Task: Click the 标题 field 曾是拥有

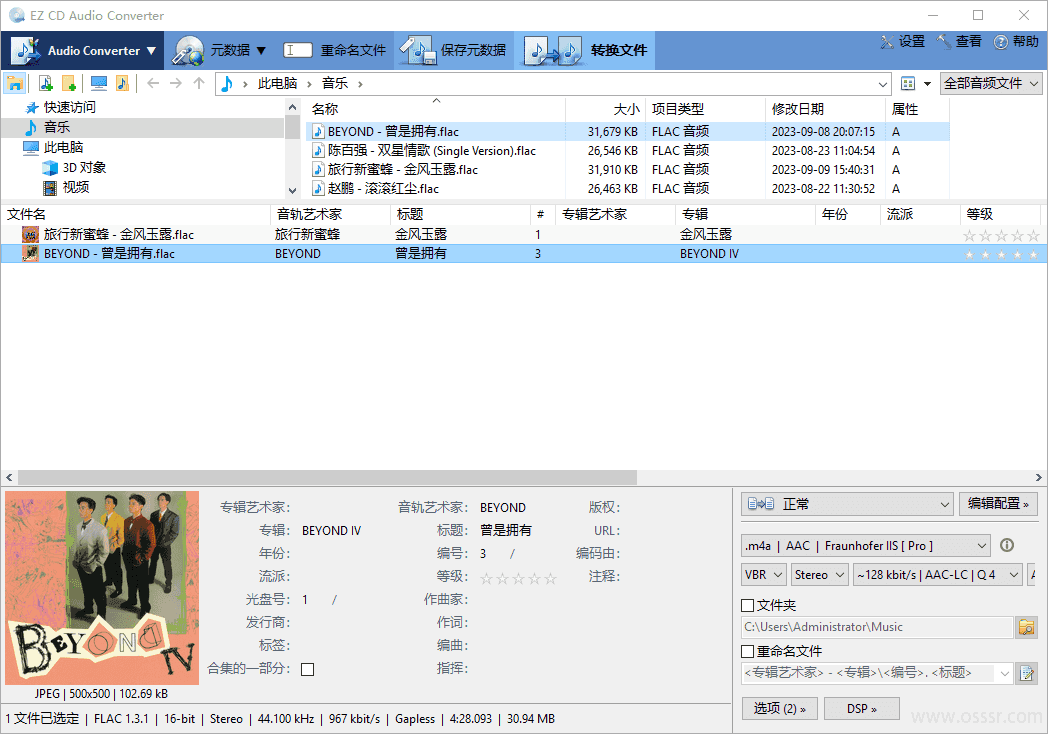Action: coord(506,531)
